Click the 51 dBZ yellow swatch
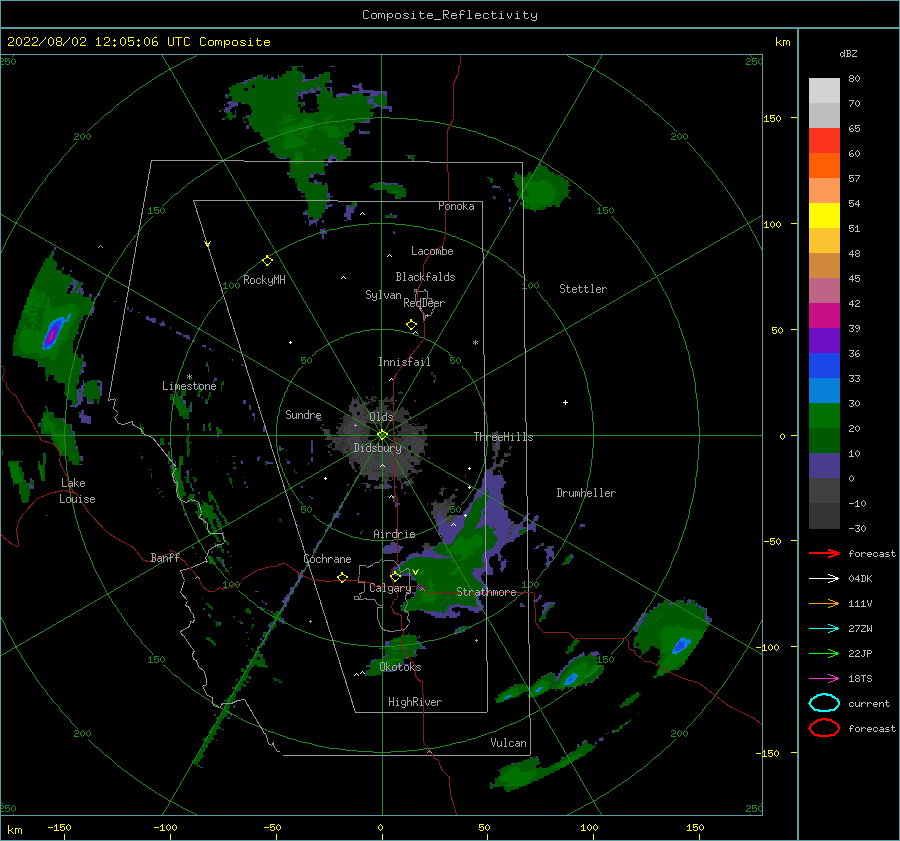Image resolution: width=900 pixels, height=841 pixels. (824, 215)
